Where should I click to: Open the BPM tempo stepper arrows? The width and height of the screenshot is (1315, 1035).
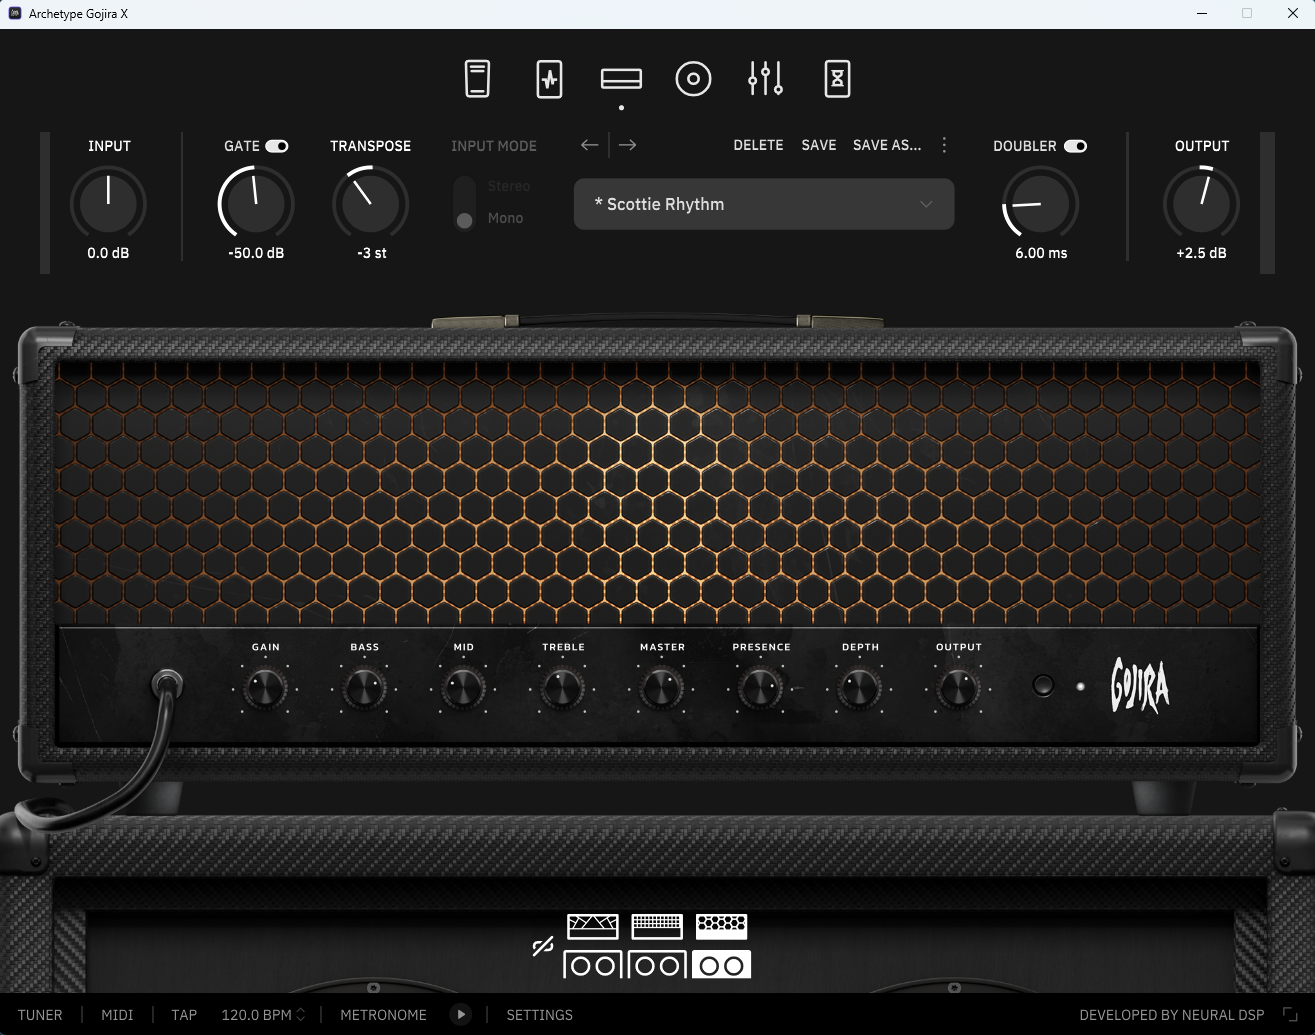pyautogui.click(x=301, y=1015)
